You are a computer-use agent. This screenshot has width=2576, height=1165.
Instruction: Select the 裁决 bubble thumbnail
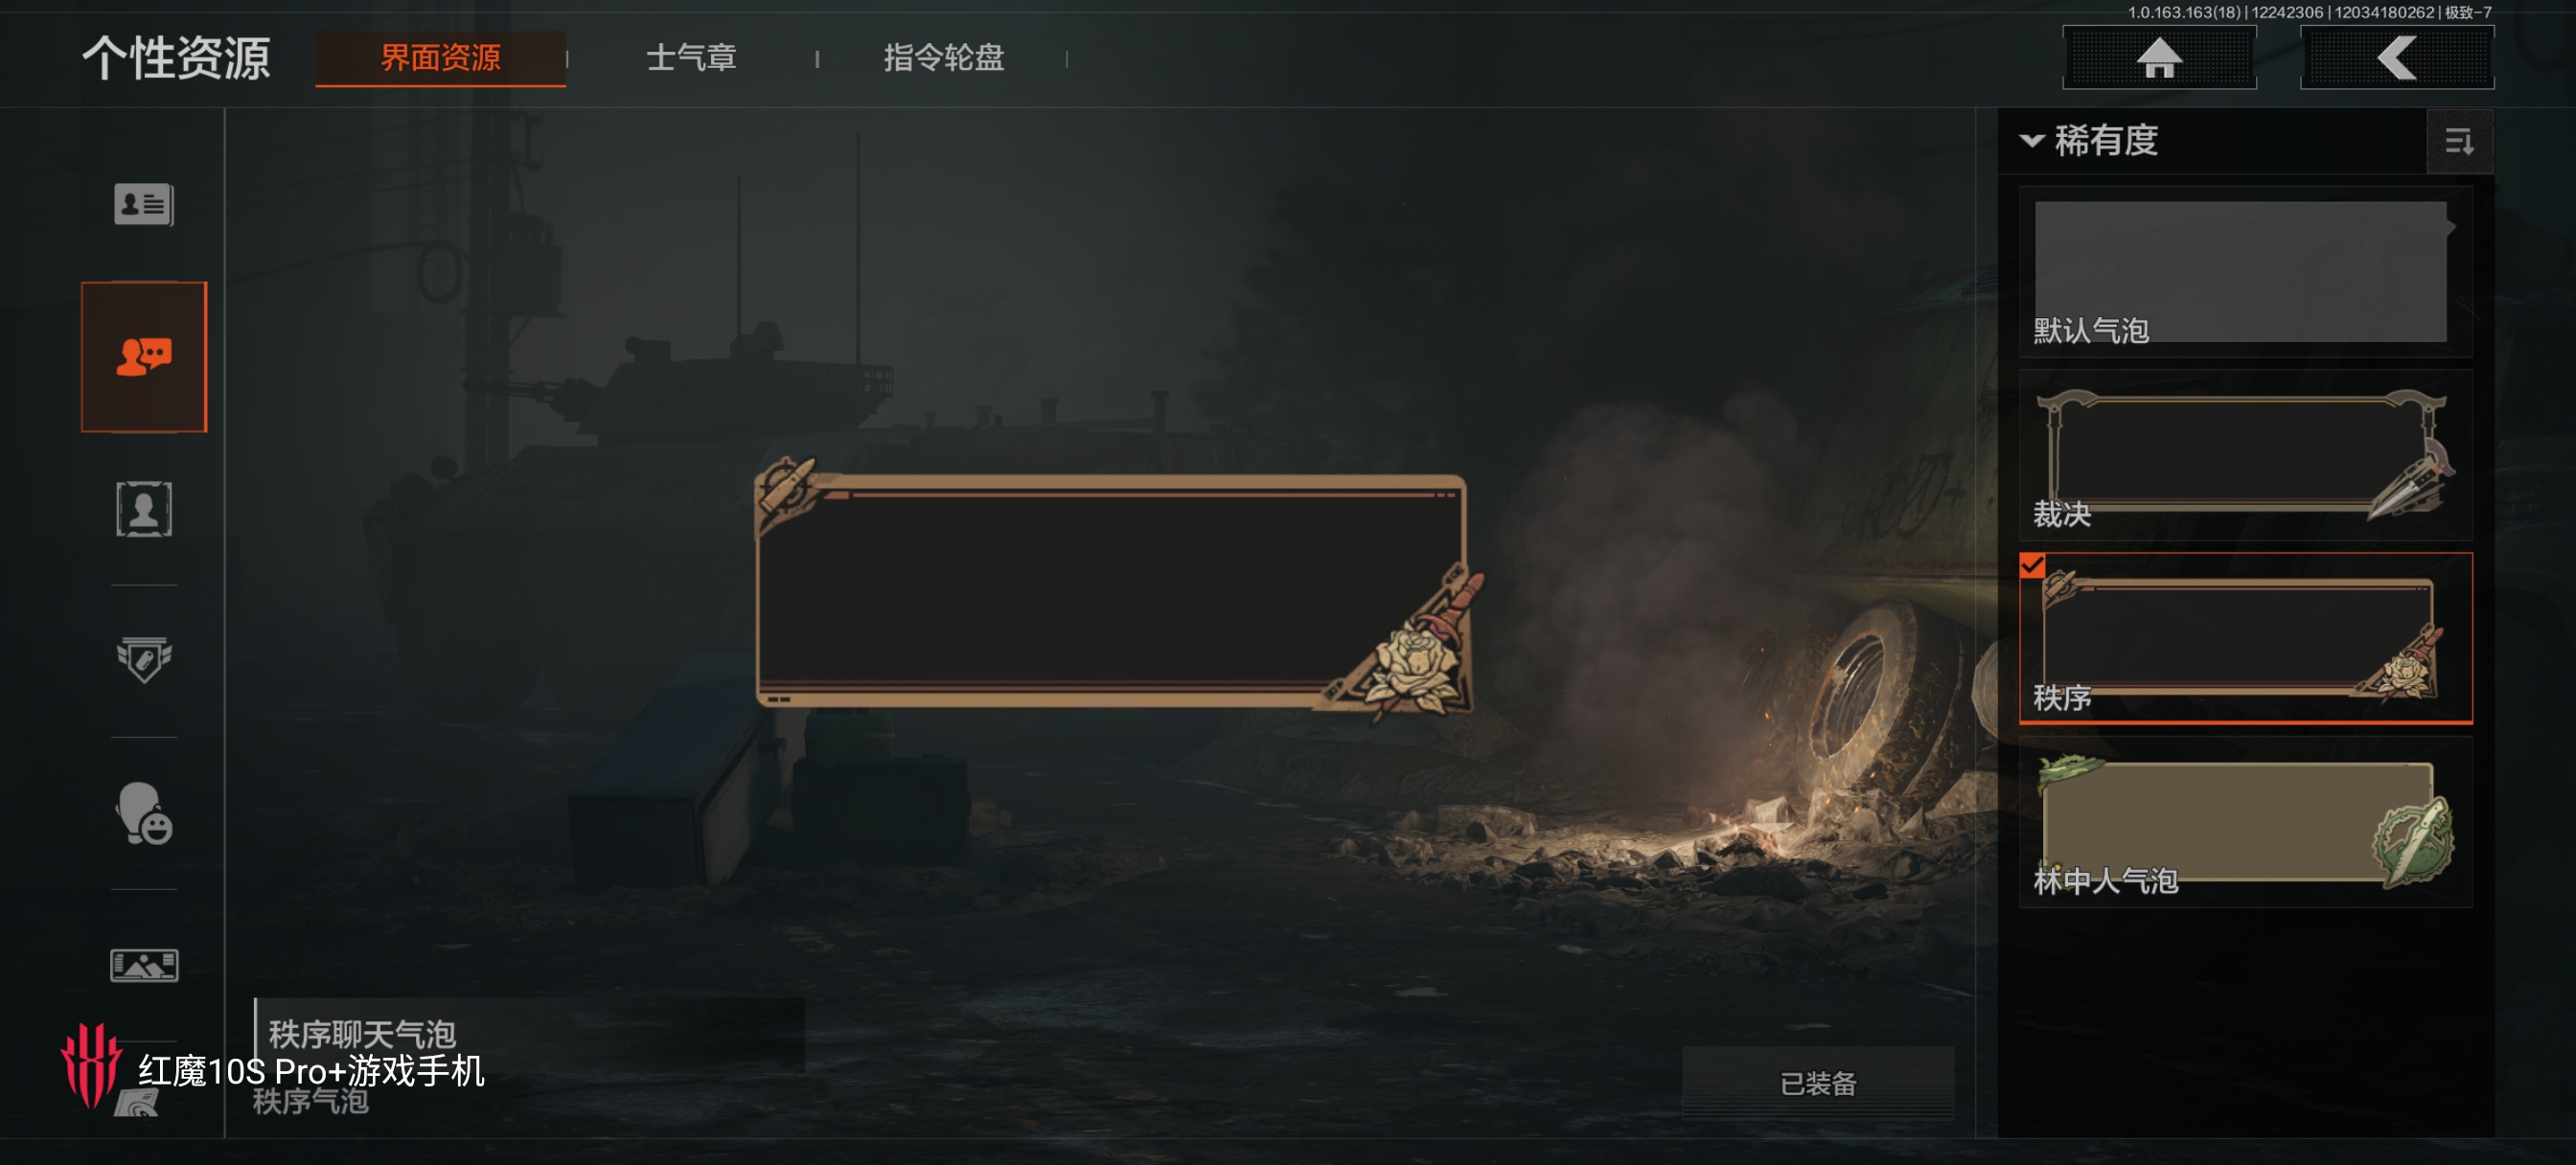(x=2245, y=455)
